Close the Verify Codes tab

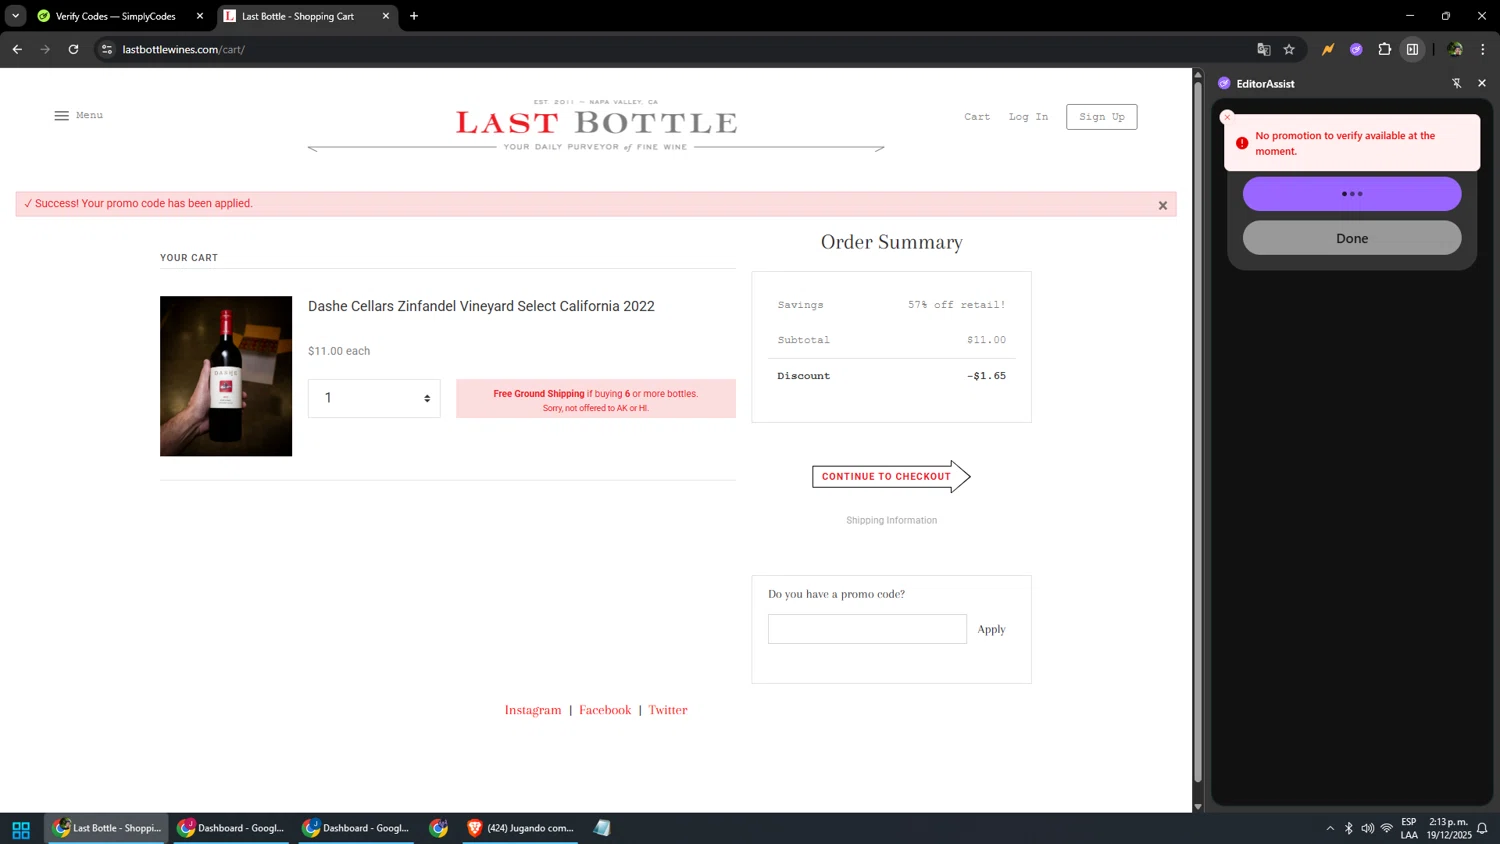point(200,16)
